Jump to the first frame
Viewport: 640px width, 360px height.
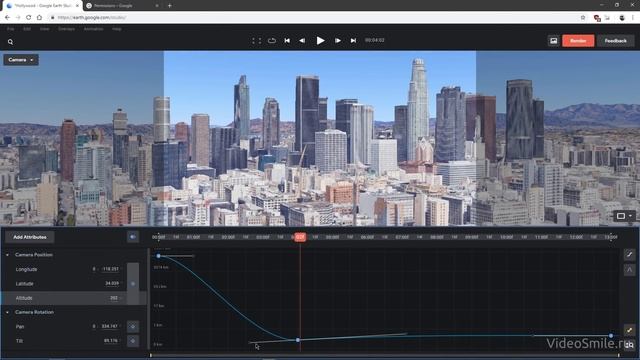point(287,41)
